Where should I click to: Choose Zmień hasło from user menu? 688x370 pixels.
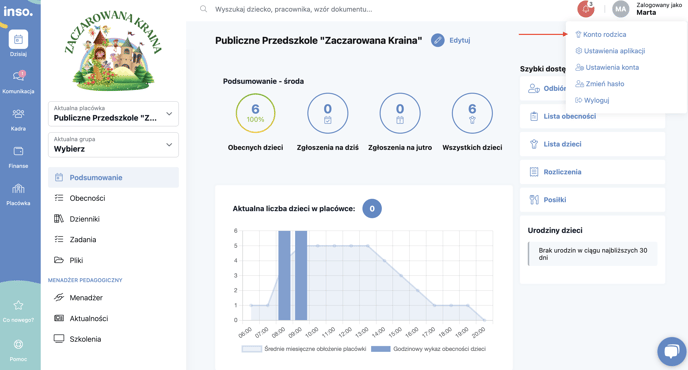click(x=600, y=84)
